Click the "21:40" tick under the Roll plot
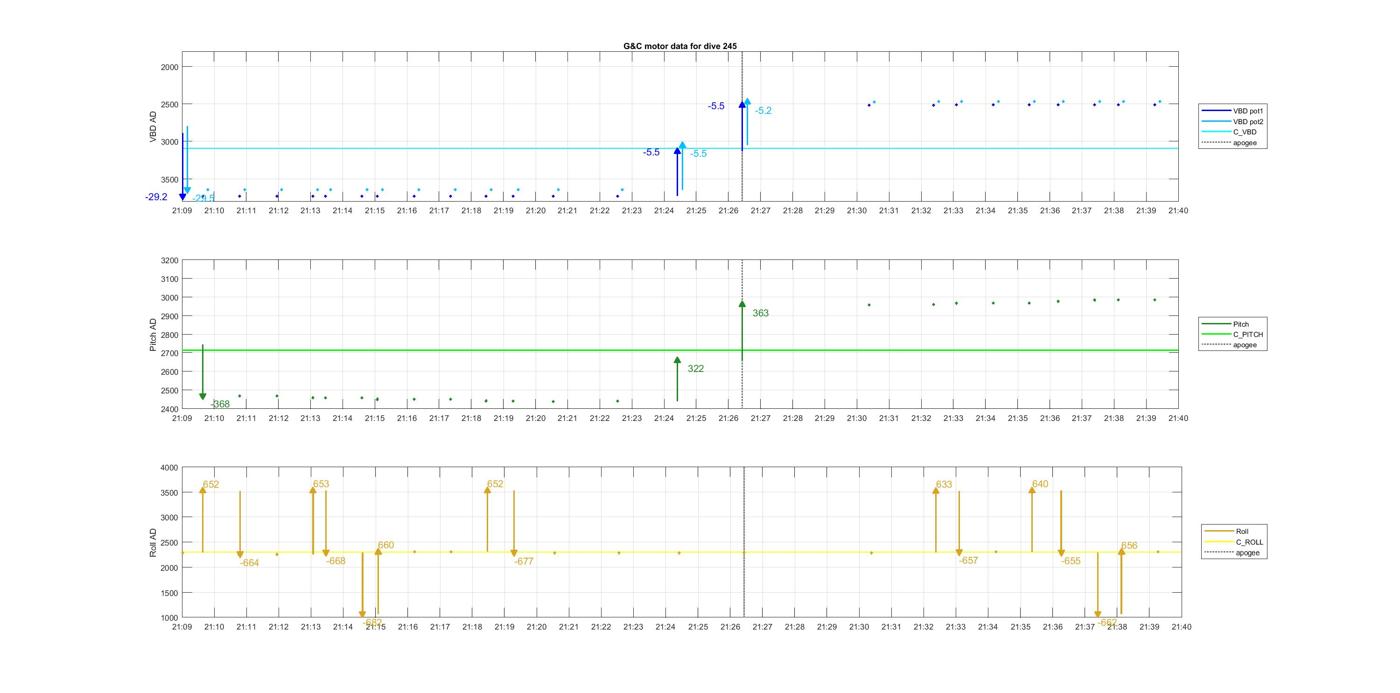Screen dimensions: 1400x693 point(1181,627)
